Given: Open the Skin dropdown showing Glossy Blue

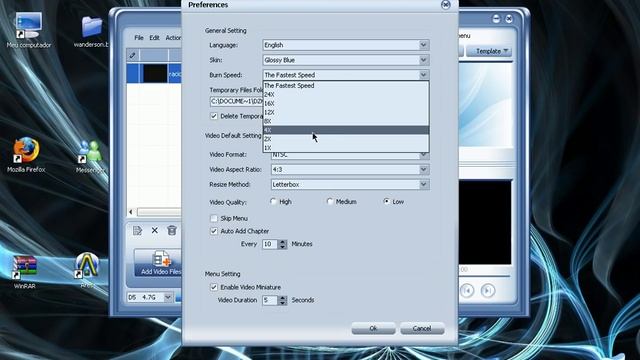Looking at the screenshot, I should tap(346, 60).
